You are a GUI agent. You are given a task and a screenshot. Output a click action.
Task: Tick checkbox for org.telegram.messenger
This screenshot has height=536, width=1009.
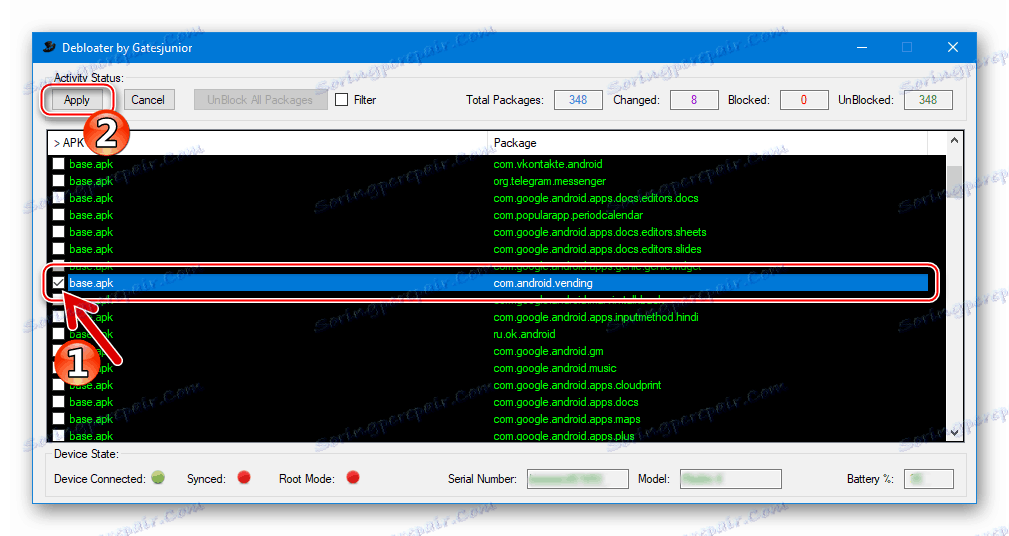(59, 181)
